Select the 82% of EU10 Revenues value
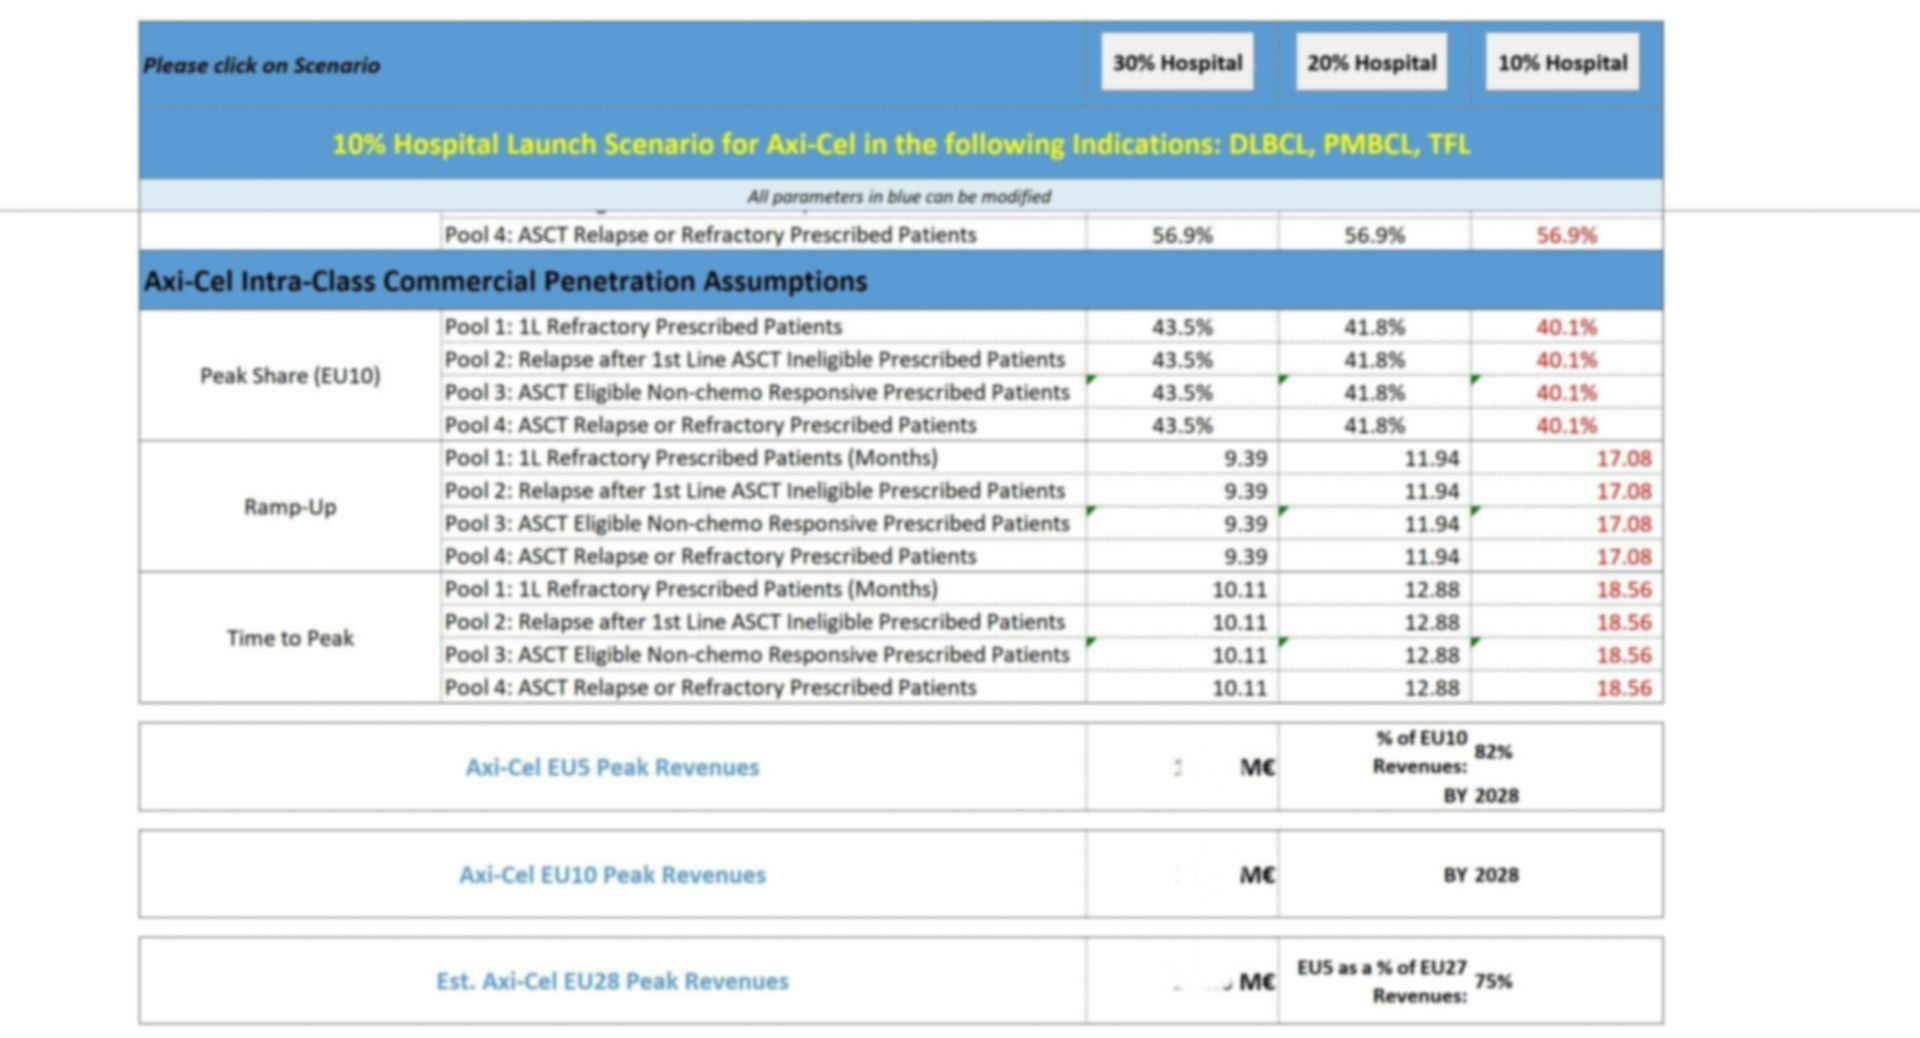The height and width of the screenshot is (1038, 1920). pyautogui.click(x=1493, y=752)
